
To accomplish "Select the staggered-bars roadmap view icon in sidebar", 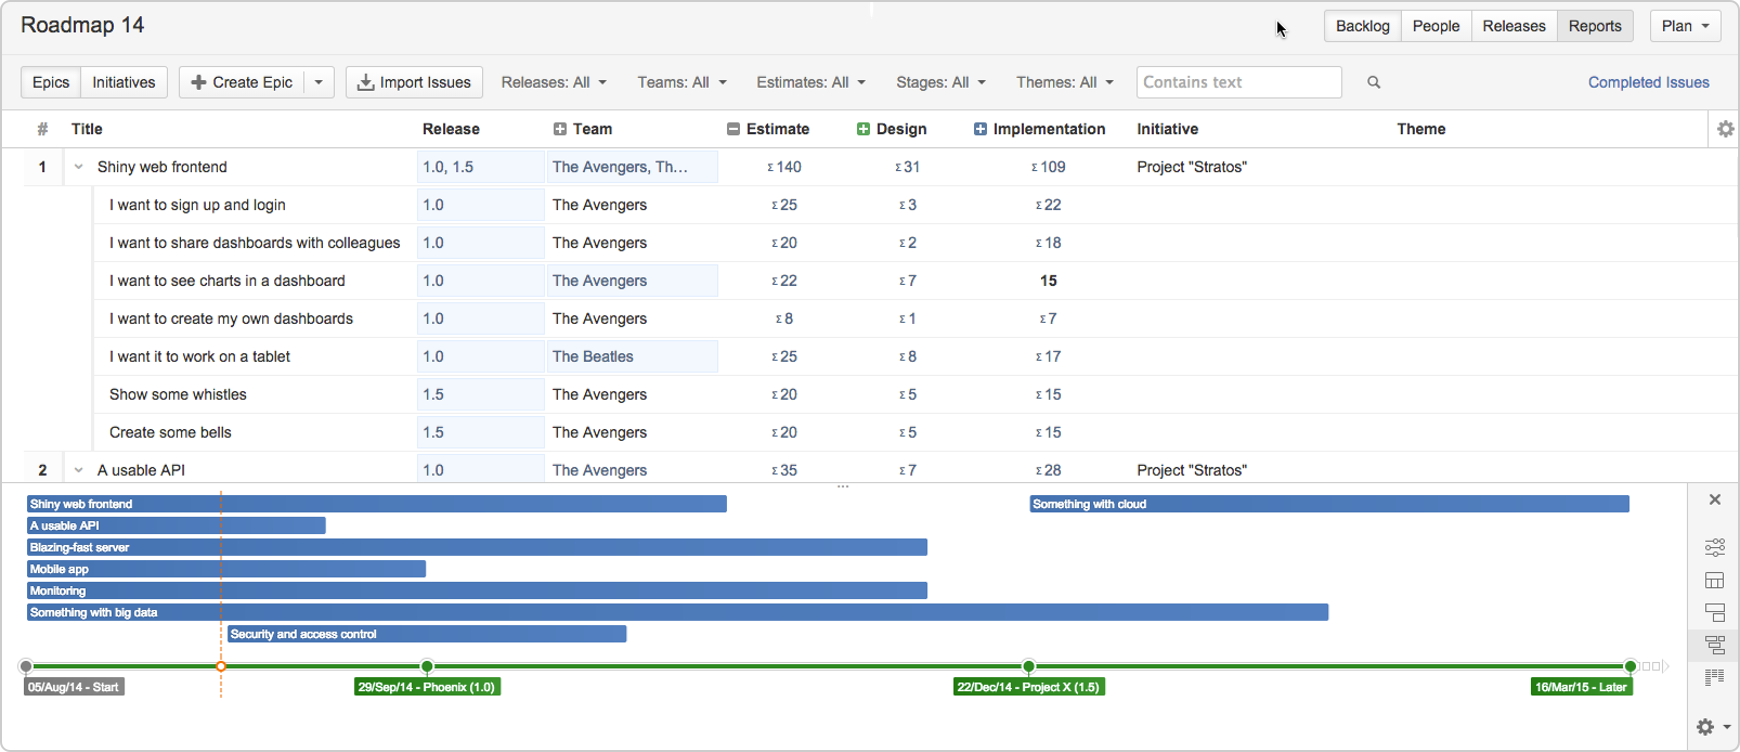I will pos(1715,645).
